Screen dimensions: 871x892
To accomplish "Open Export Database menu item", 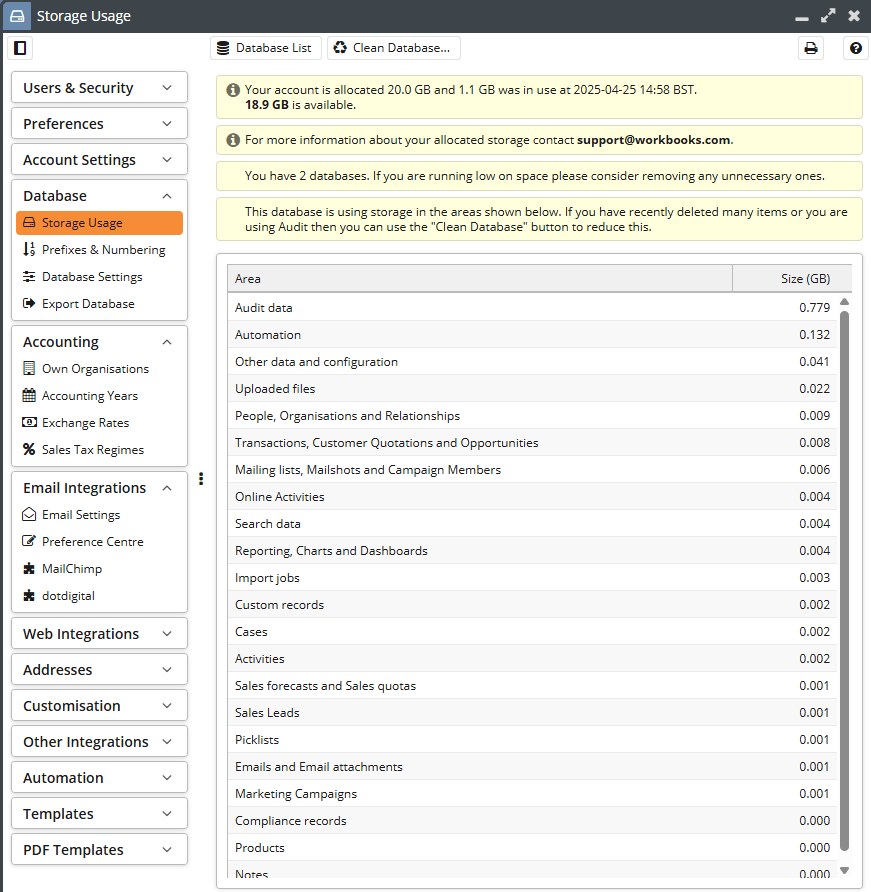I will point(100,303).
